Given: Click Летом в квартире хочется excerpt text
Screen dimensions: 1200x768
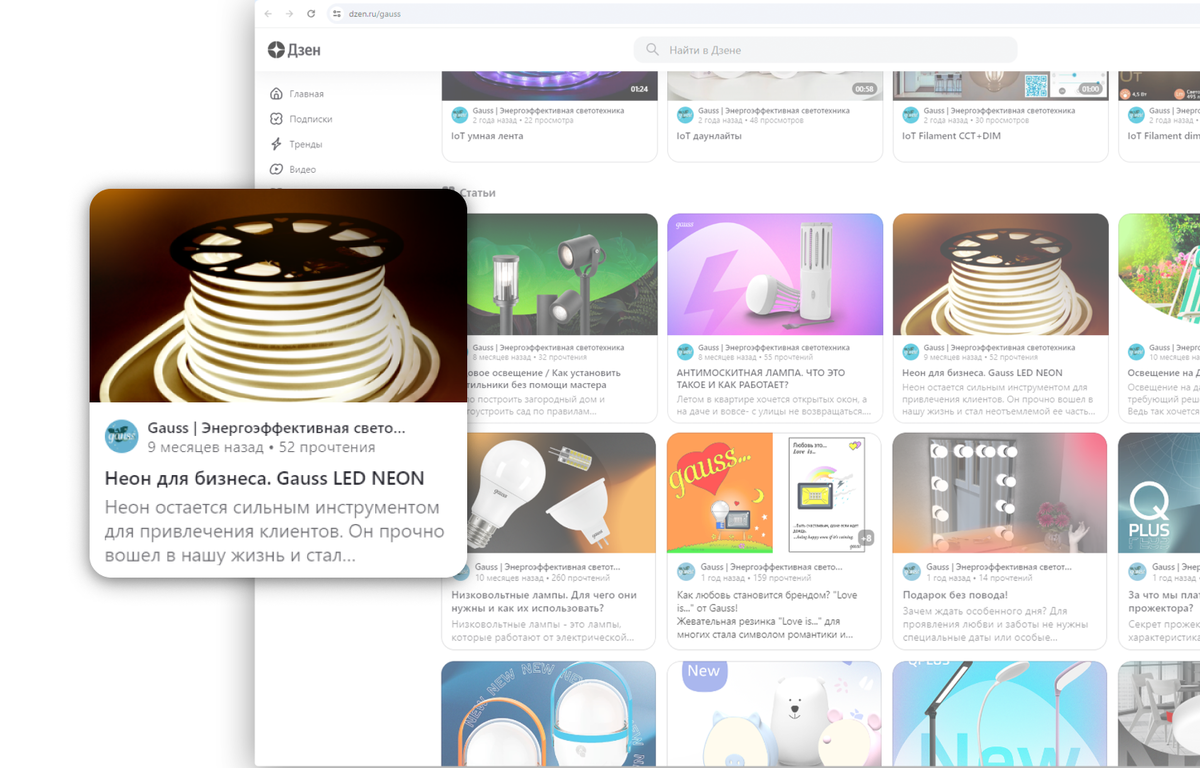Looking at the screenshot, I should 773,405.
